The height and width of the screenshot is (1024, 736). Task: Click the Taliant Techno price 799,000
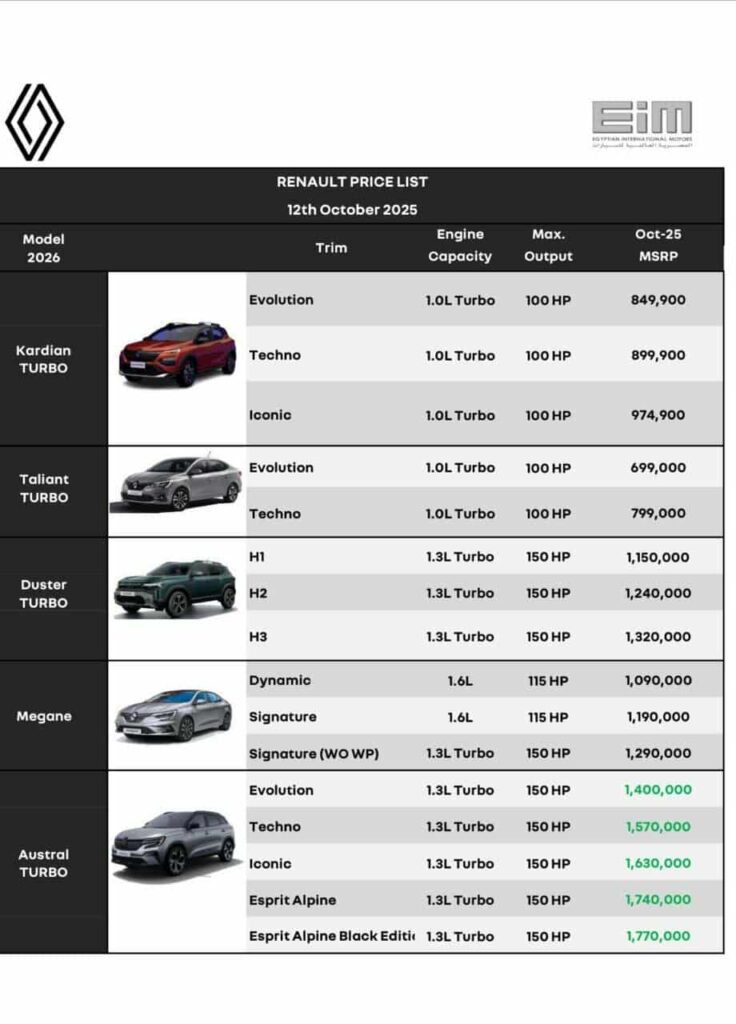658,513
